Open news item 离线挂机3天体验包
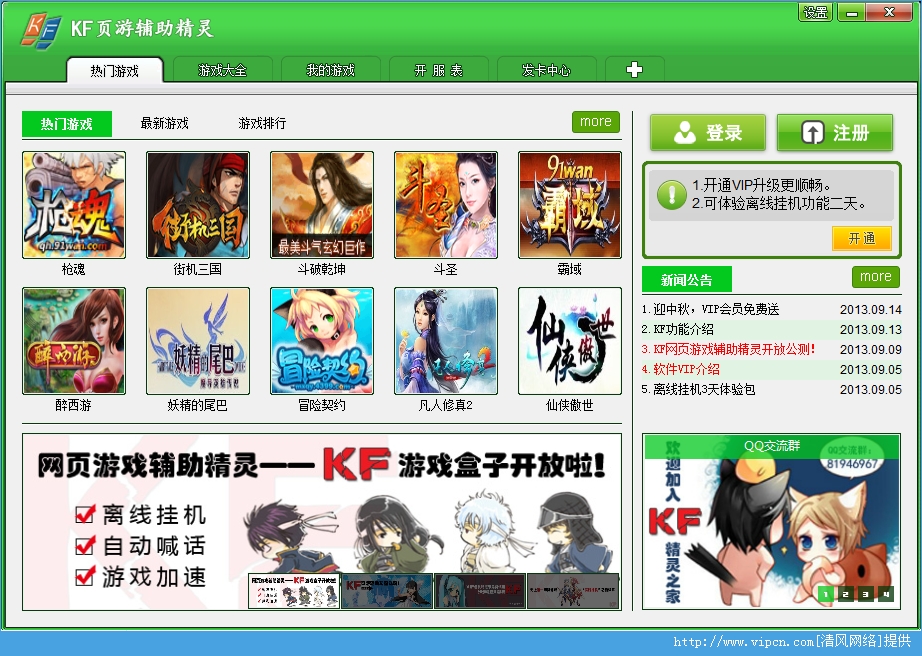The width and height of the screenshot is (922, 656). tap(704, 389)
